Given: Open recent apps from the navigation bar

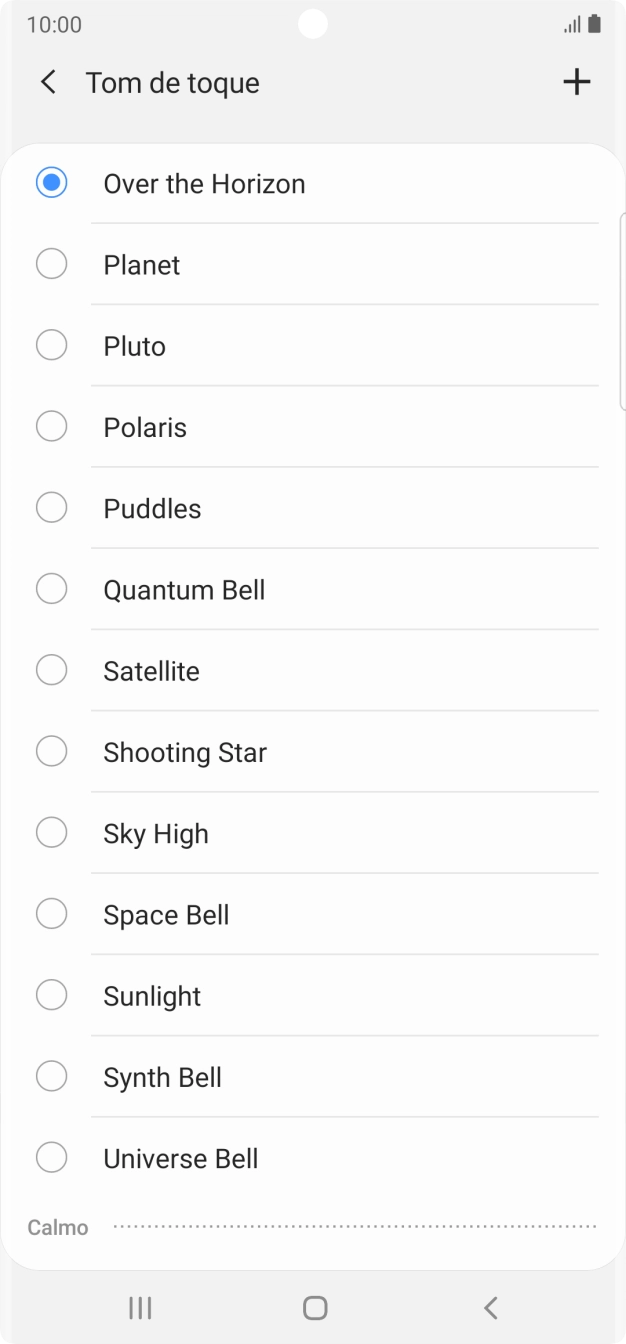Looking at the screenshot, I should point(140,1307).
